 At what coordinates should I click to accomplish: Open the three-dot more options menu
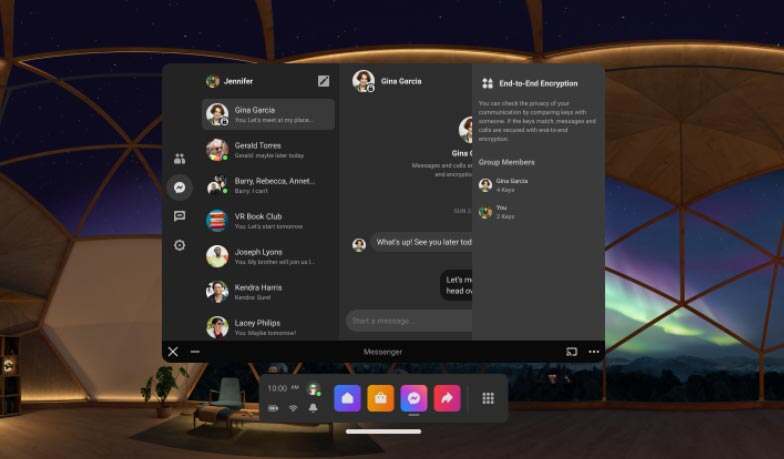[x=594, y=352]
